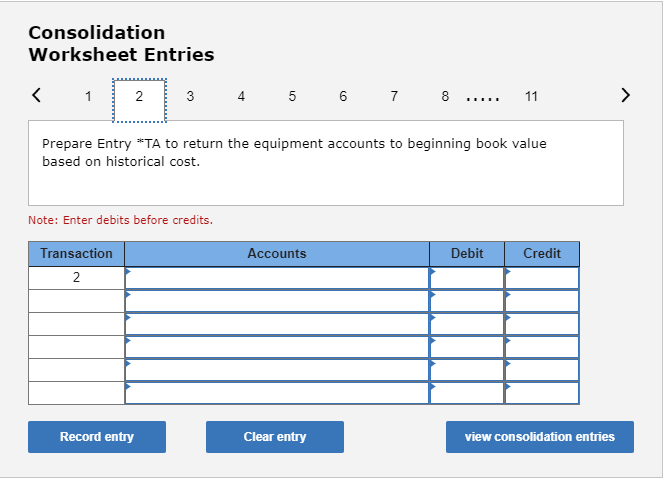This screenshot has width=668, height=483.
Task: Click the 'Enter debits before credits' note
Action: coord(120,220)
